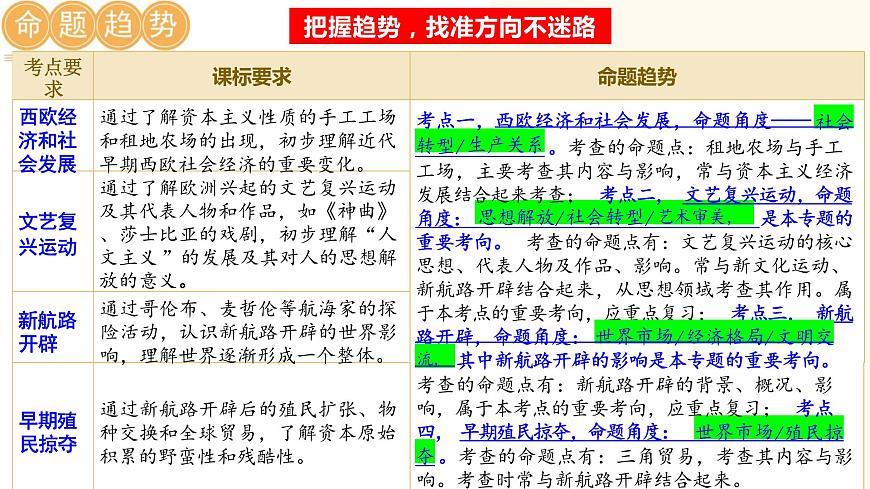This screenshot has width=870, height=489.
Task: Select the 命题趋势 column header
Action: coord(637,77)
